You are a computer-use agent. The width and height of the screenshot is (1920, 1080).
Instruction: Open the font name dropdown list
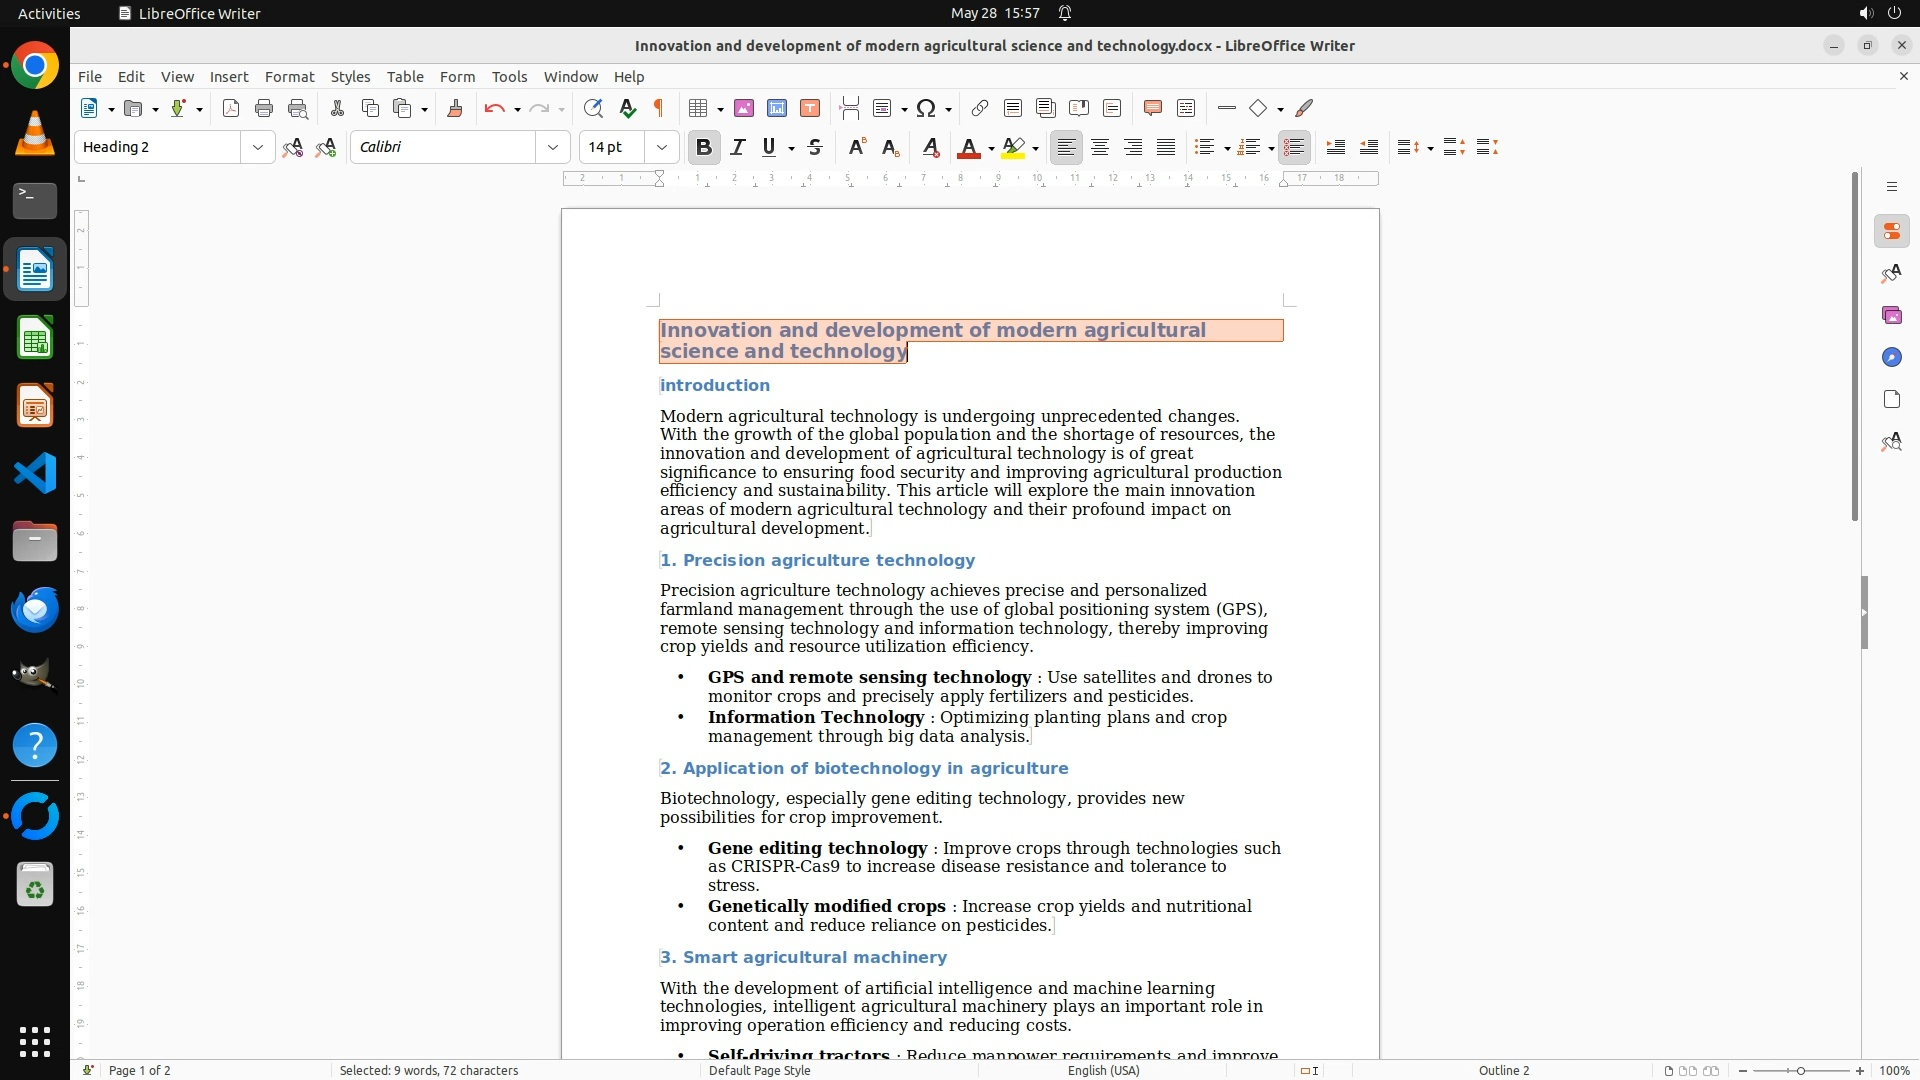pos(553,148)
